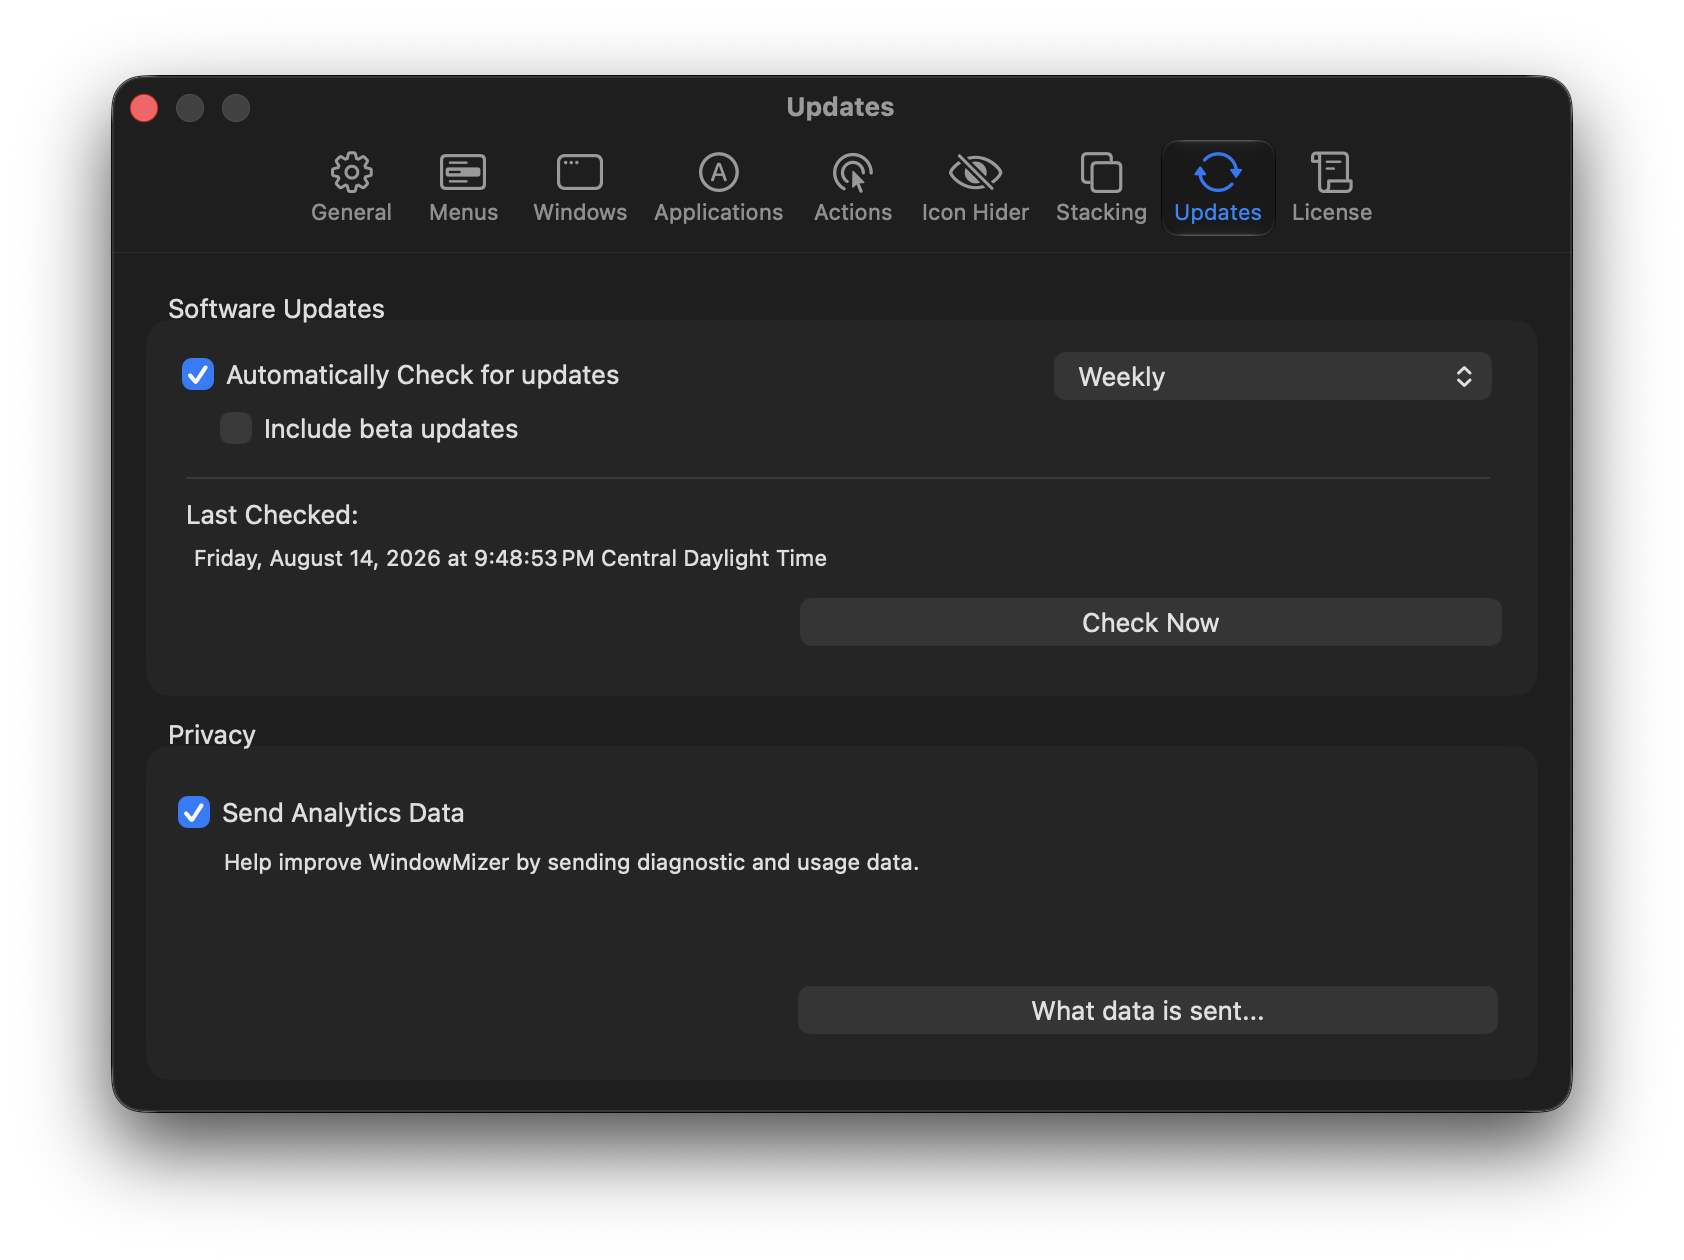Click the Help improve WindowMizer description

click(x=571, y=862)
